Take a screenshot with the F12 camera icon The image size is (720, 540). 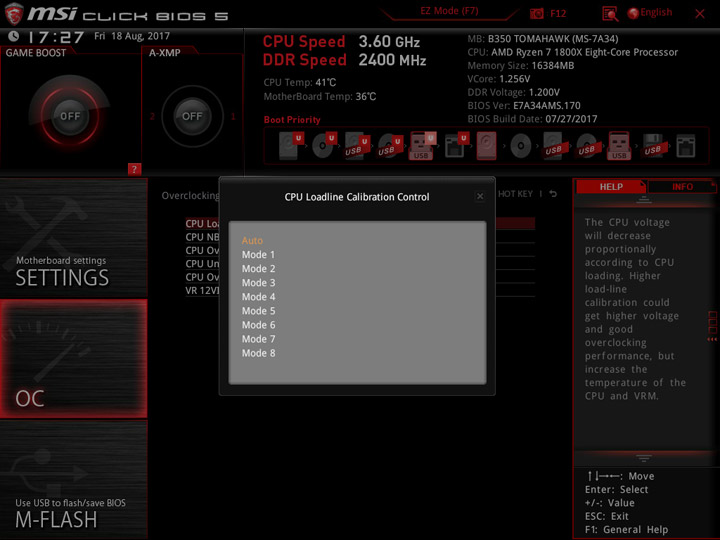tap(536, 13)
